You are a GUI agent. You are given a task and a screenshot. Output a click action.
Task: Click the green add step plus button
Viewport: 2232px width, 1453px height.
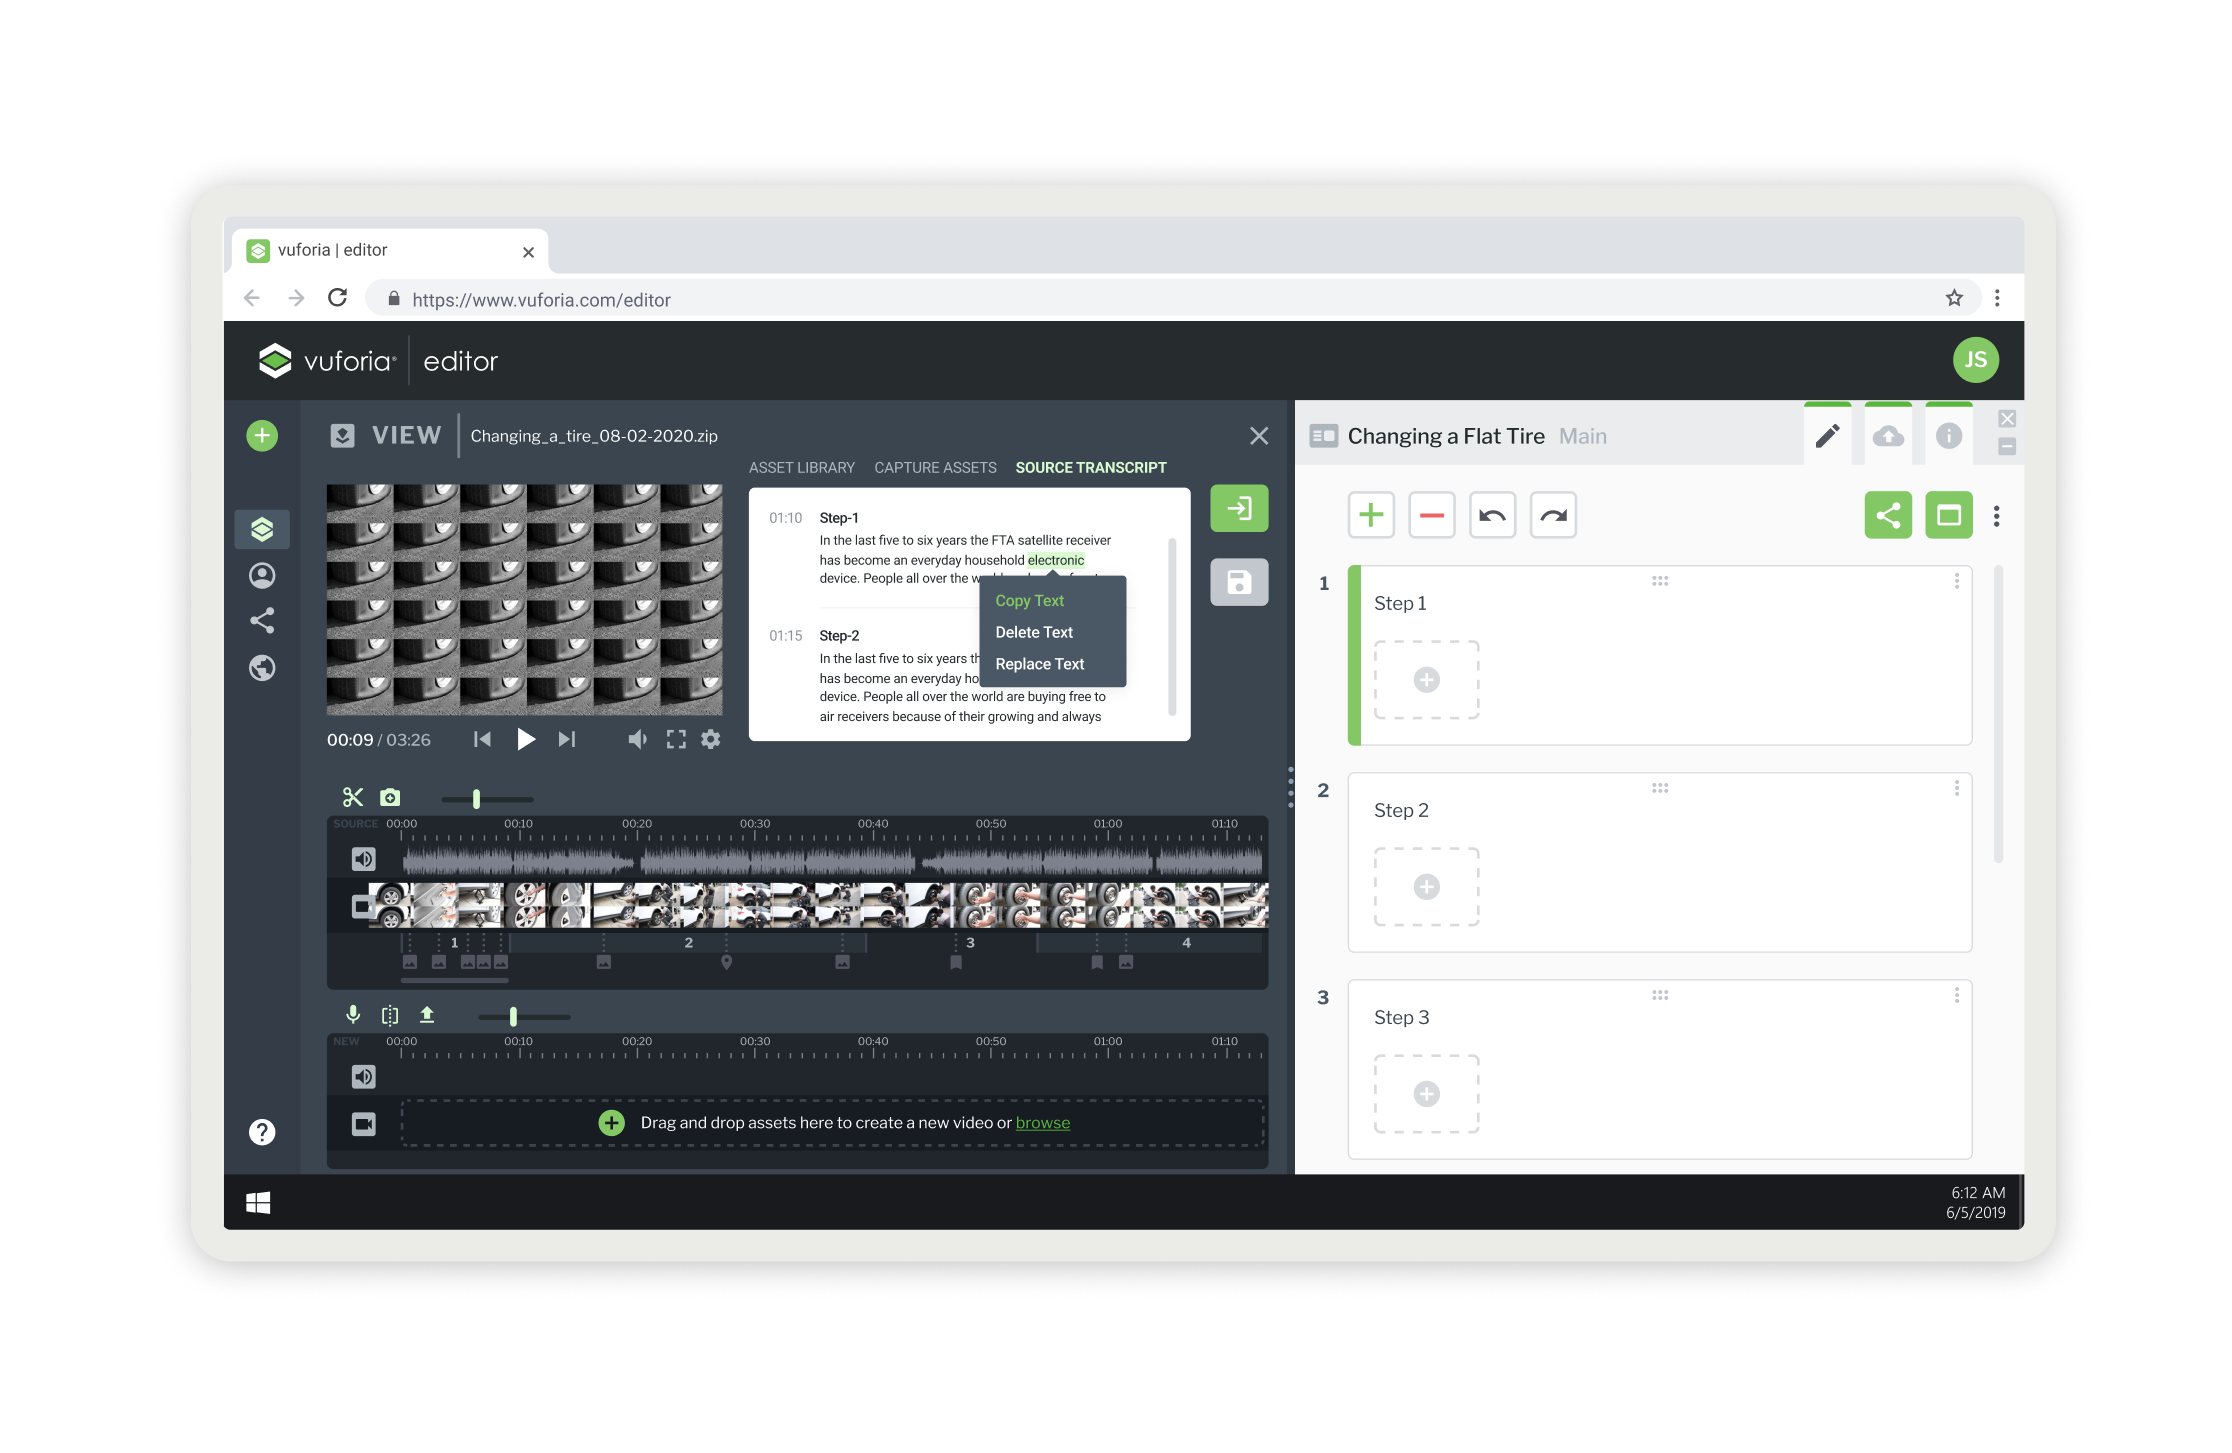point(1371,515)
